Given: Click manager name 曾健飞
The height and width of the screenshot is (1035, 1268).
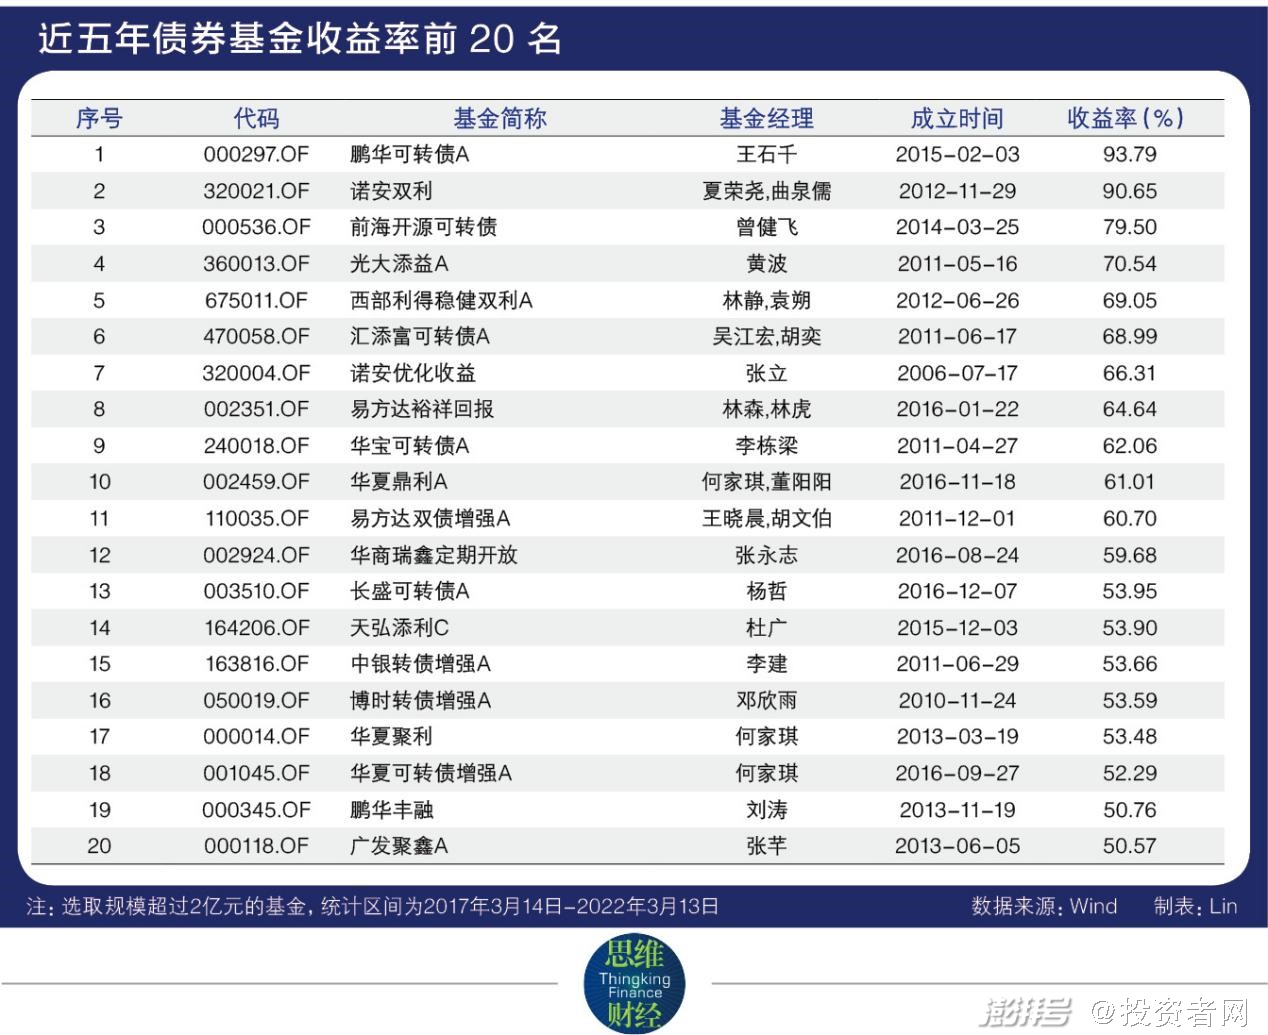Looking at the screenshot, I should [x=767, y=227].
